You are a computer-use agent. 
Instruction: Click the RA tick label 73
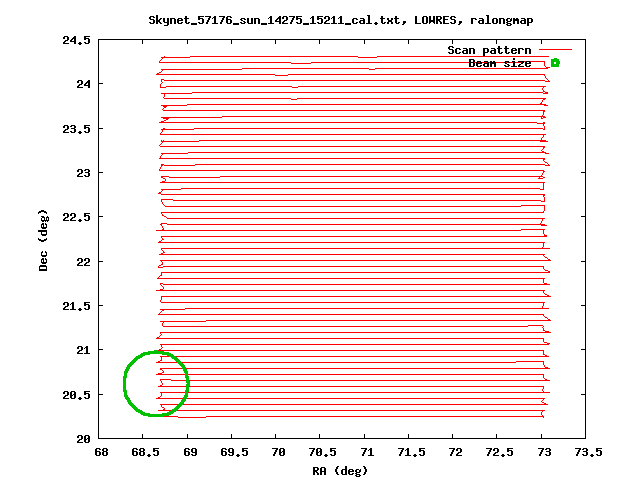click(544, 452)
